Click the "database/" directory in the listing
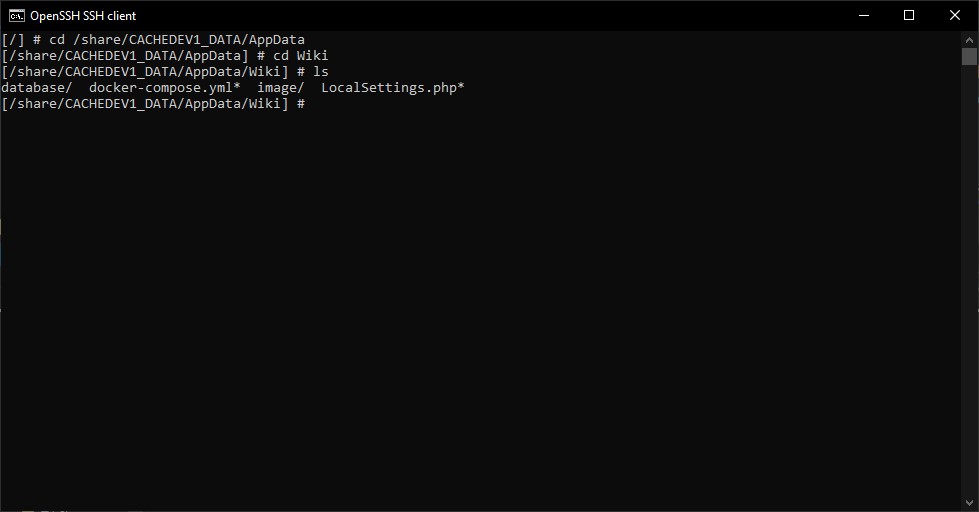The image size is (979, 512). tap(36, 88)
